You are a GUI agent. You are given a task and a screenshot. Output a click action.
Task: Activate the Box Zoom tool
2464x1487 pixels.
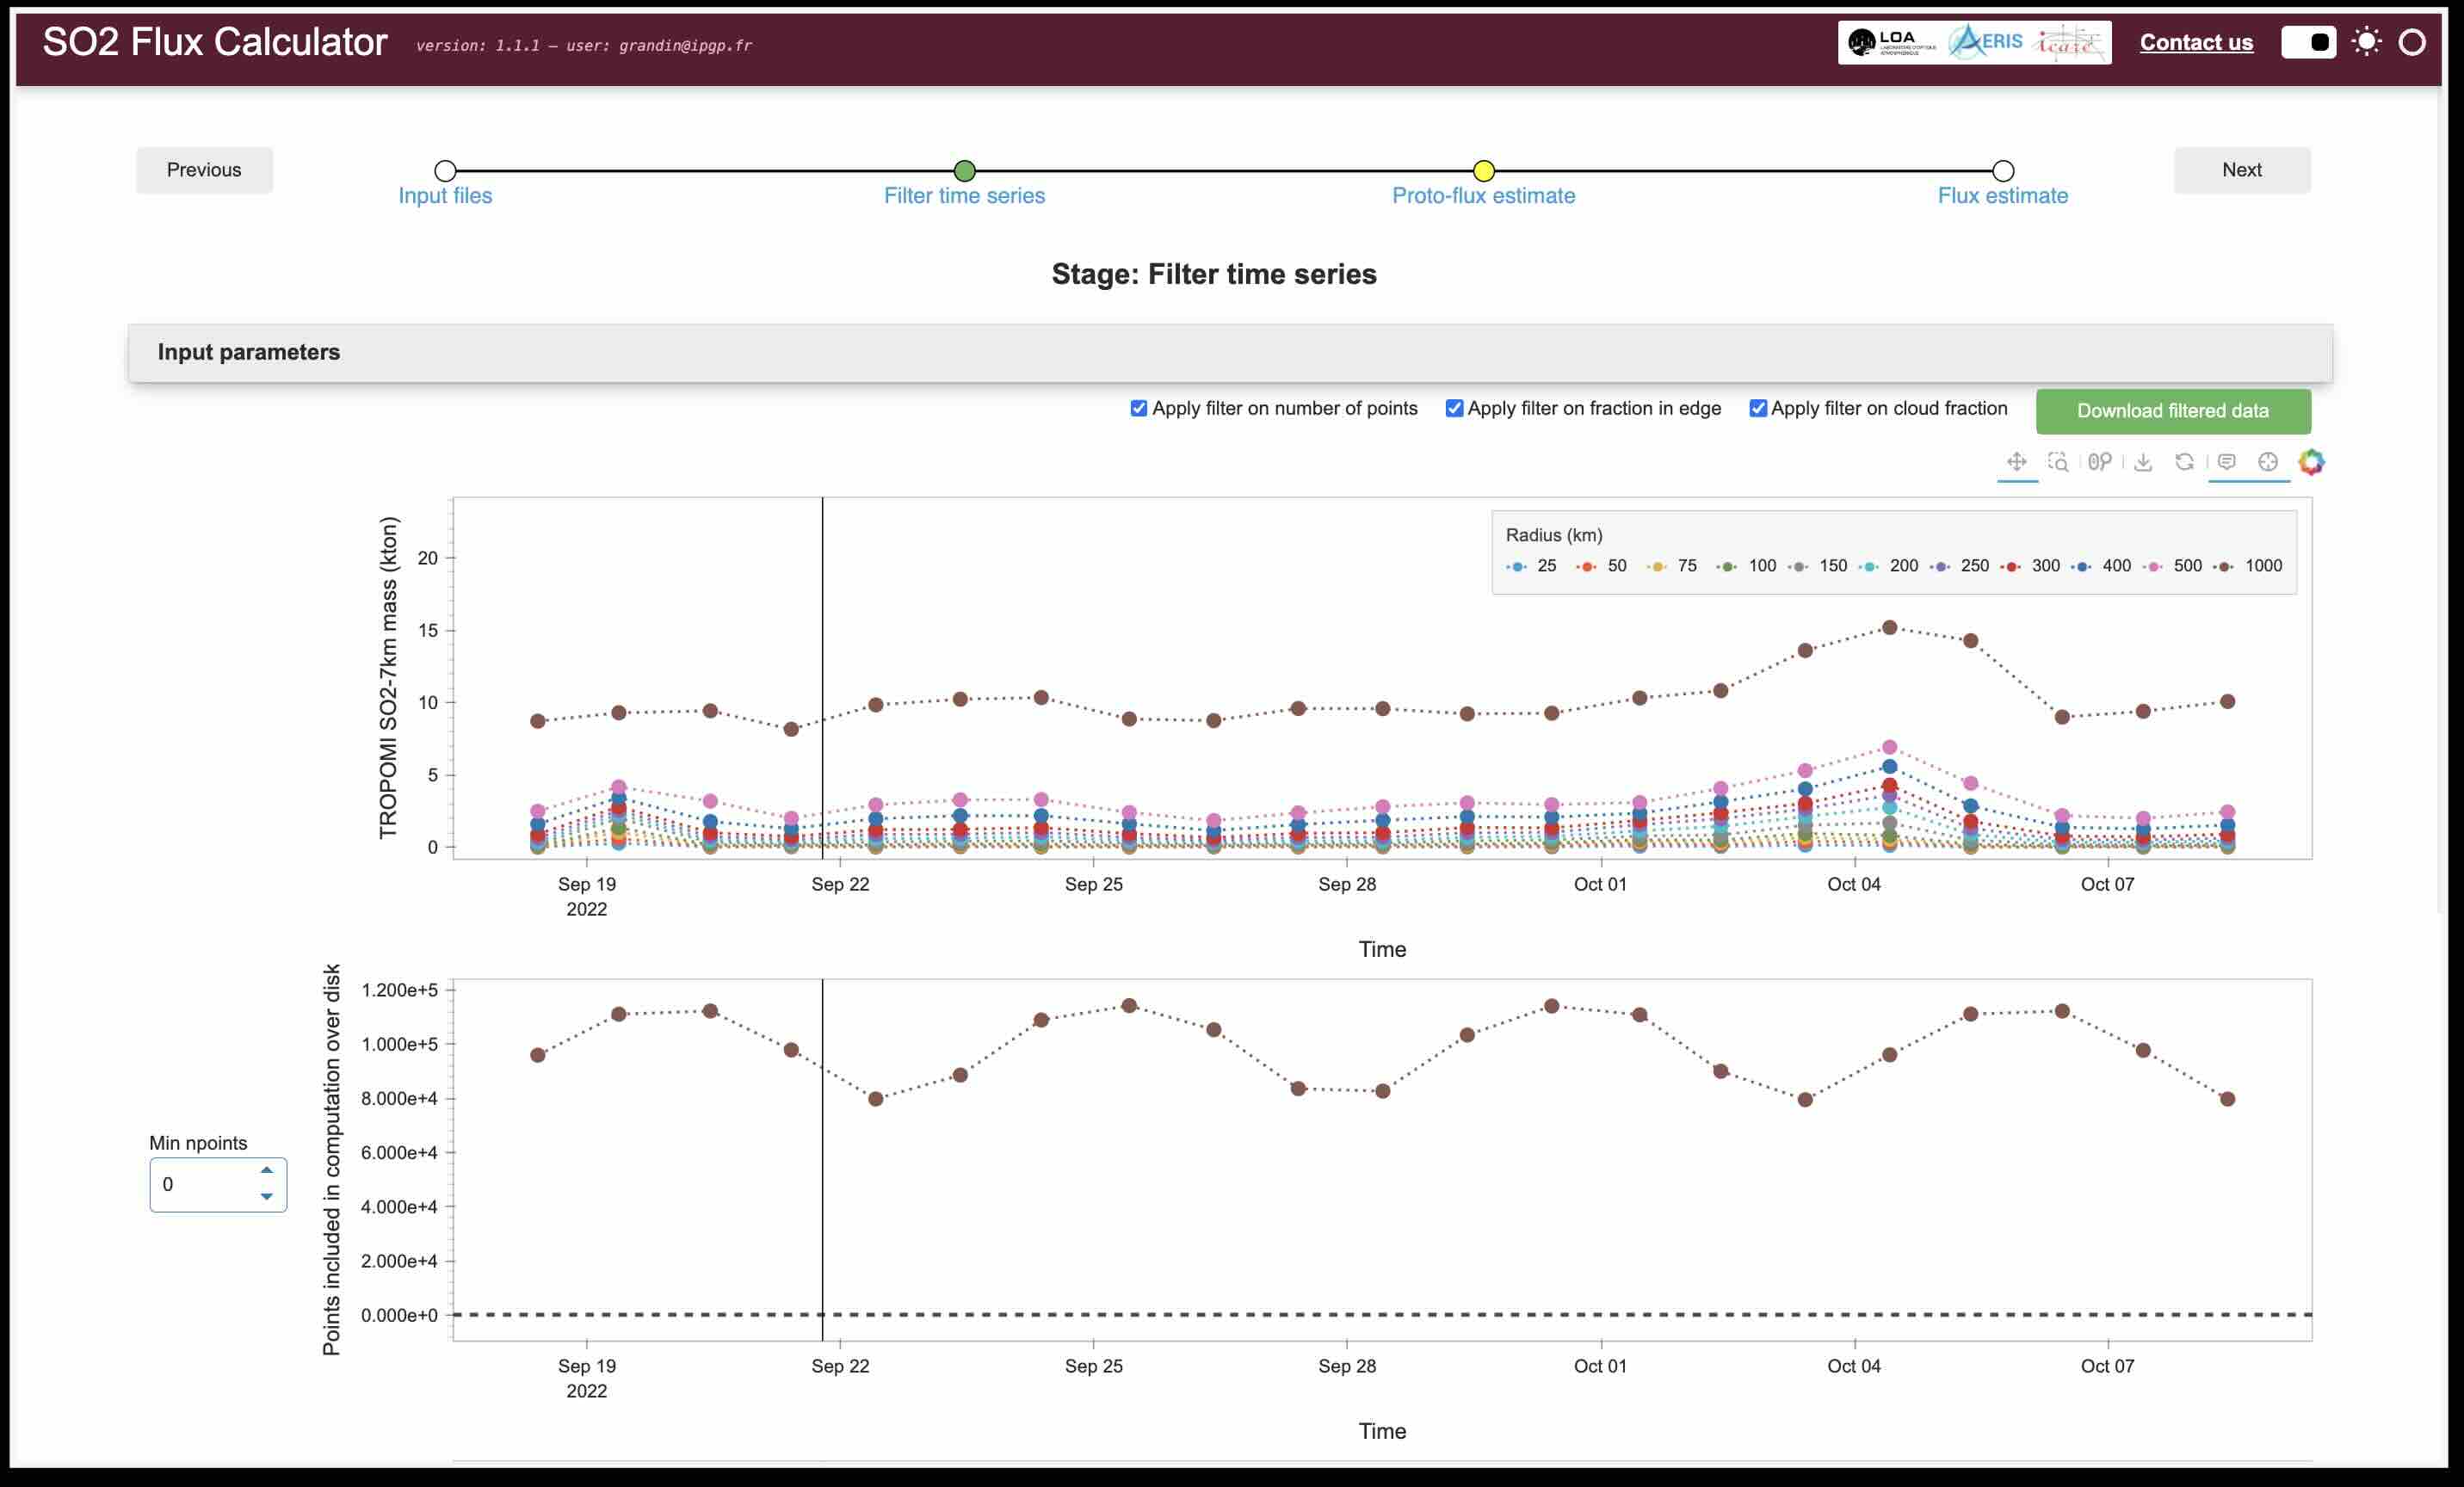tap(2058, 462)
